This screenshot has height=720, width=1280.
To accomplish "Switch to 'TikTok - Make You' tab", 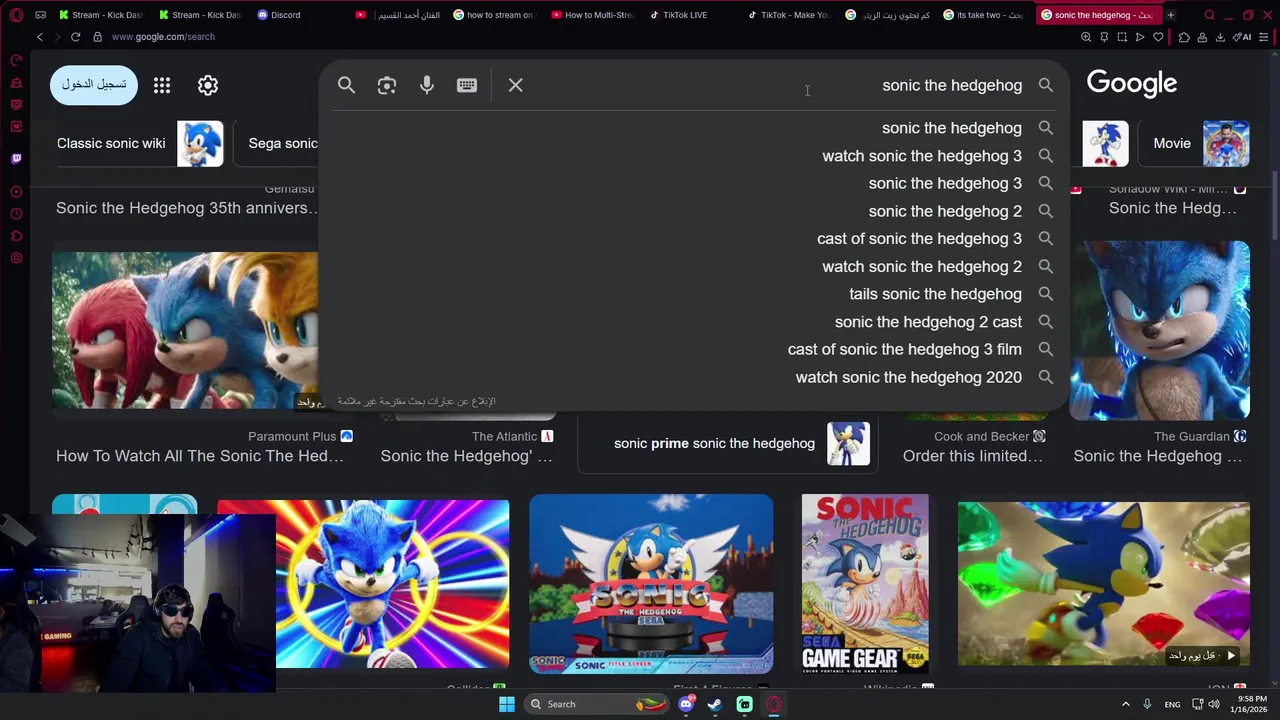I will point(790,15).
